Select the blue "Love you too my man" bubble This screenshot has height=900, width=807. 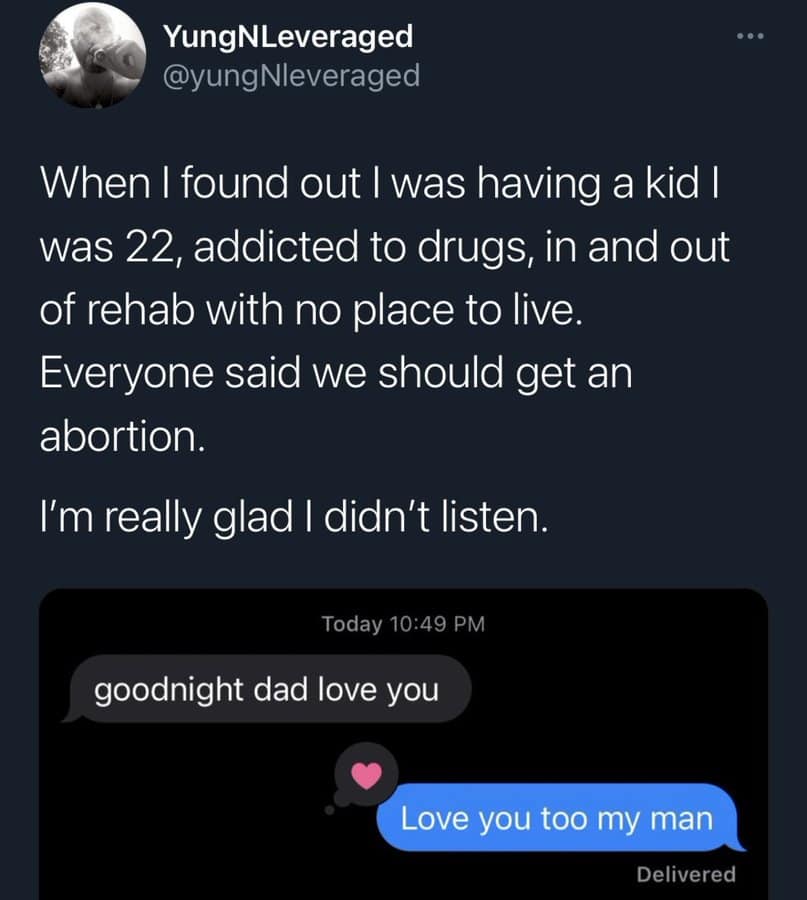tap(557, 817)
